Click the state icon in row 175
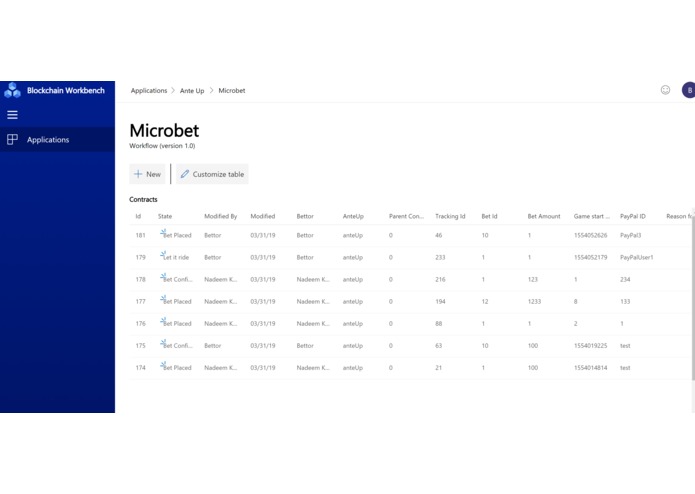 pos(163,342)
